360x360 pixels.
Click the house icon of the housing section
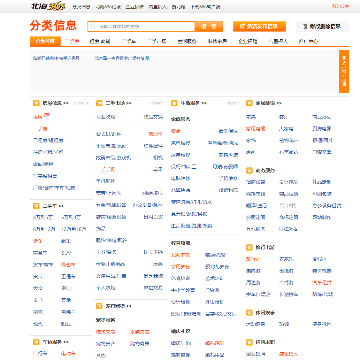coord(36,103)
